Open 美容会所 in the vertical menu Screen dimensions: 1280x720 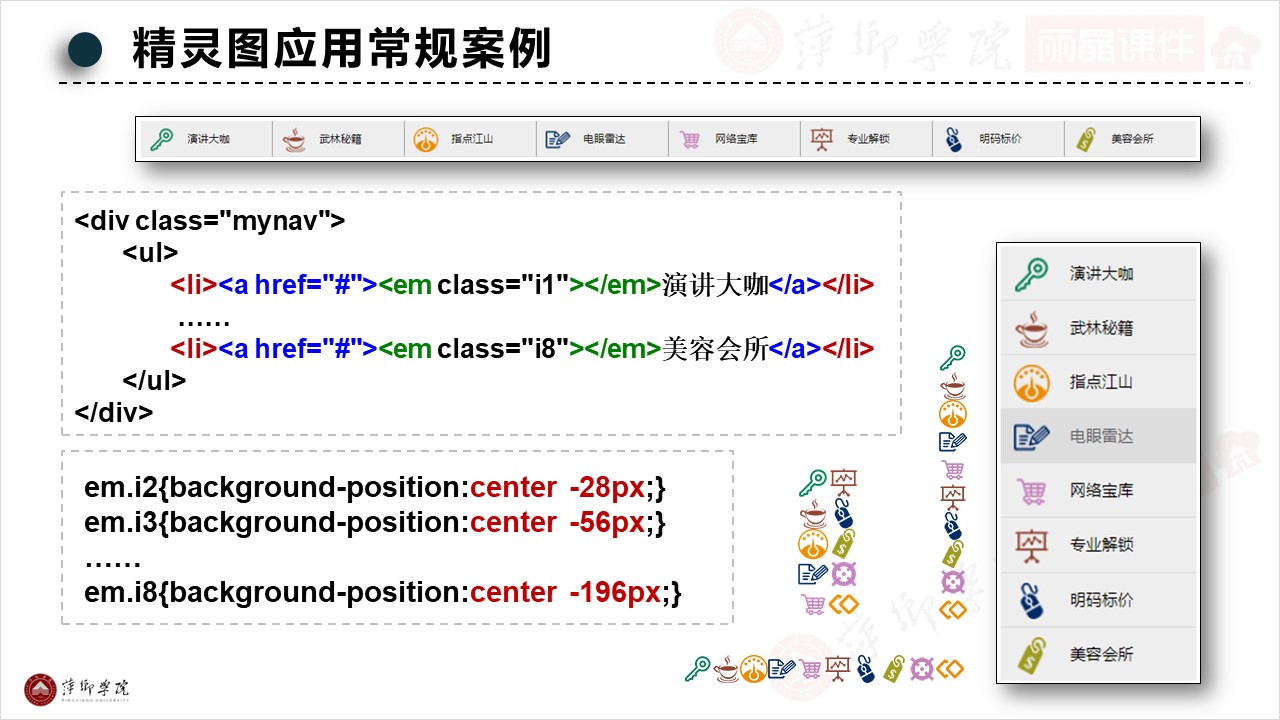click(1099, 654)
